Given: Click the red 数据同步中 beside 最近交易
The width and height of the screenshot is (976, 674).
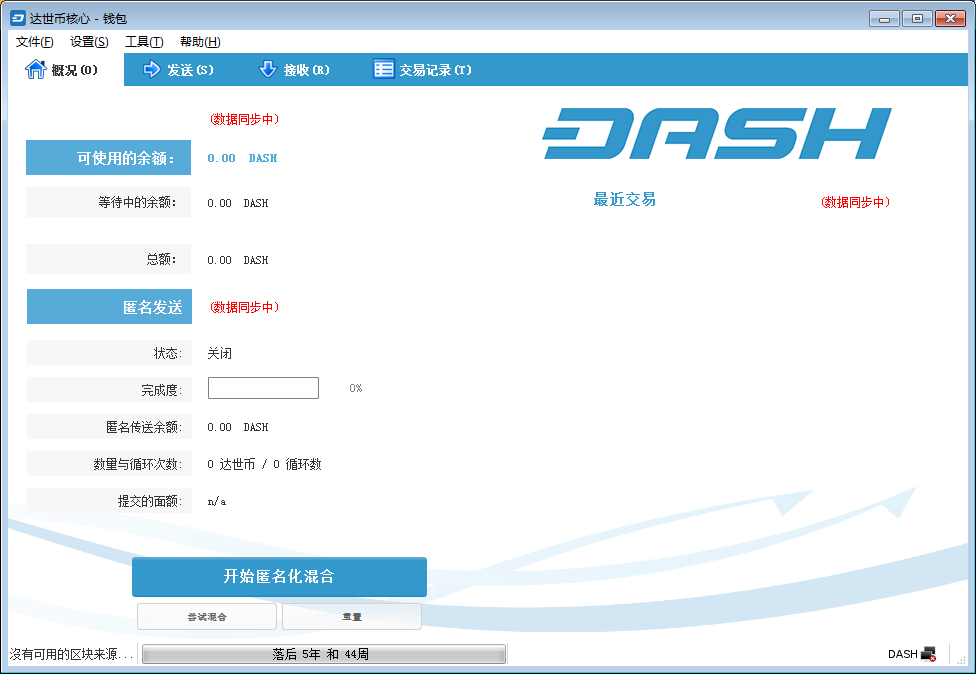Looking at the screenshot, I should point(856,202).
